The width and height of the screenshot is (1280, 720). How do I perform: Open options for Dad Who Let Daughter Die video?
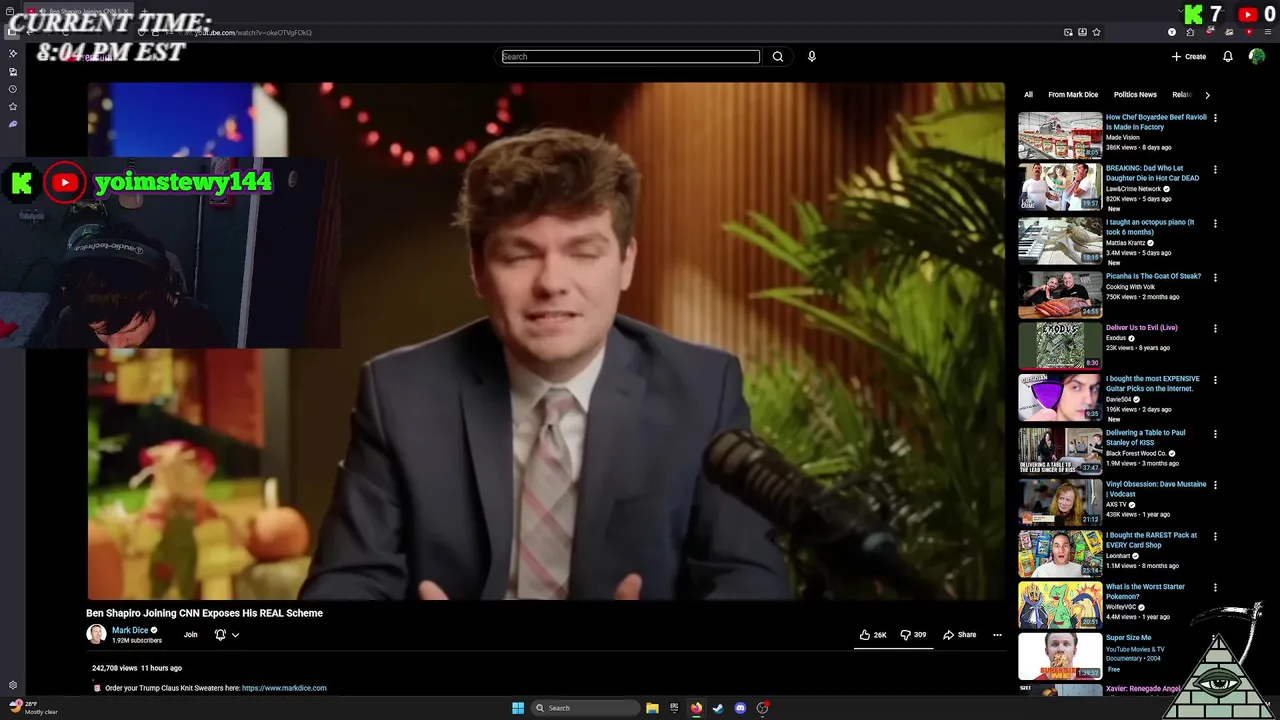1215,169
